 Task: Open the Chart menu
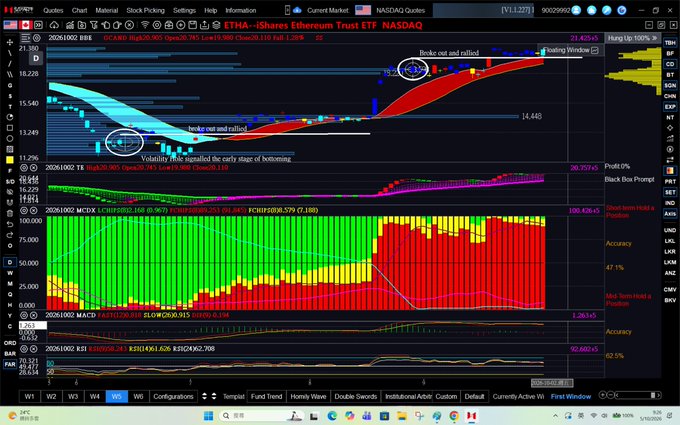79,10
